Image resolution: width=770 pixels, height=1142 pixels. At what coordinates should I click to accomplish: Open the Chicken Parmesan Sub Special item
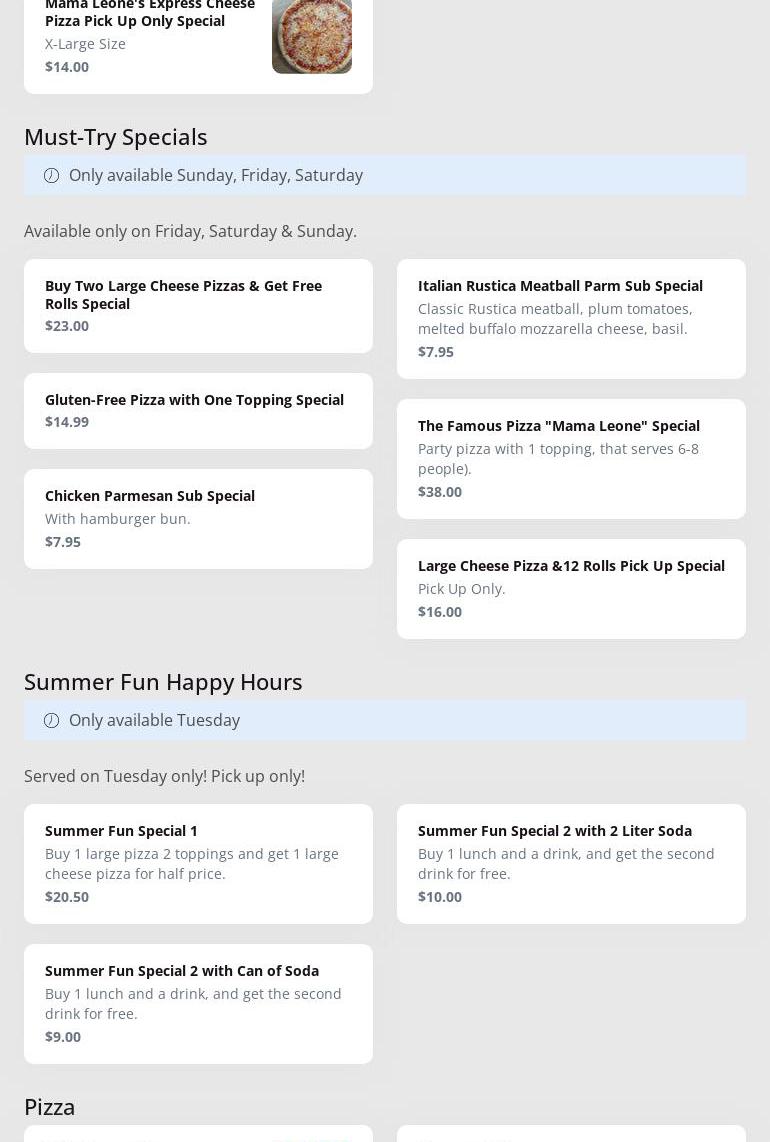click(198, 518)
